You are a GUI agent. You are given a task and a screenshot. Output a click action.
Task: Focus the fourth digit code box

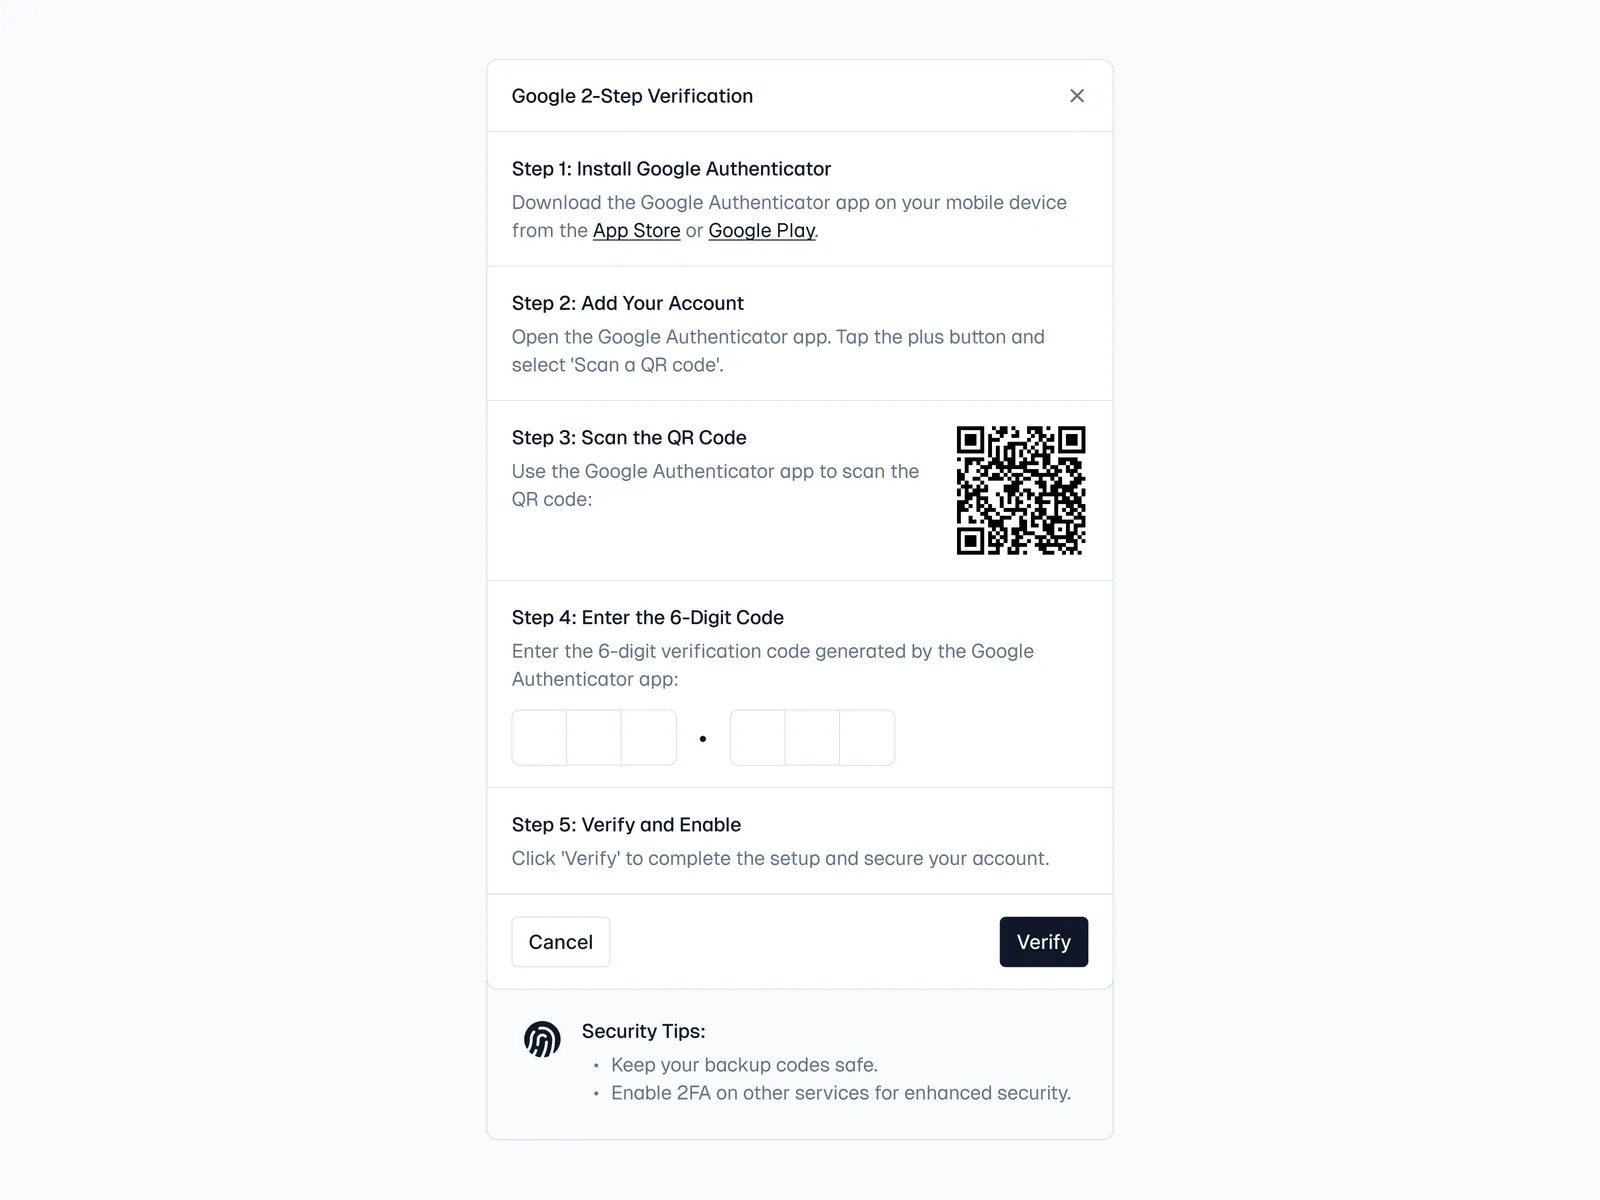pyautogui.click(x=758, y=738)
